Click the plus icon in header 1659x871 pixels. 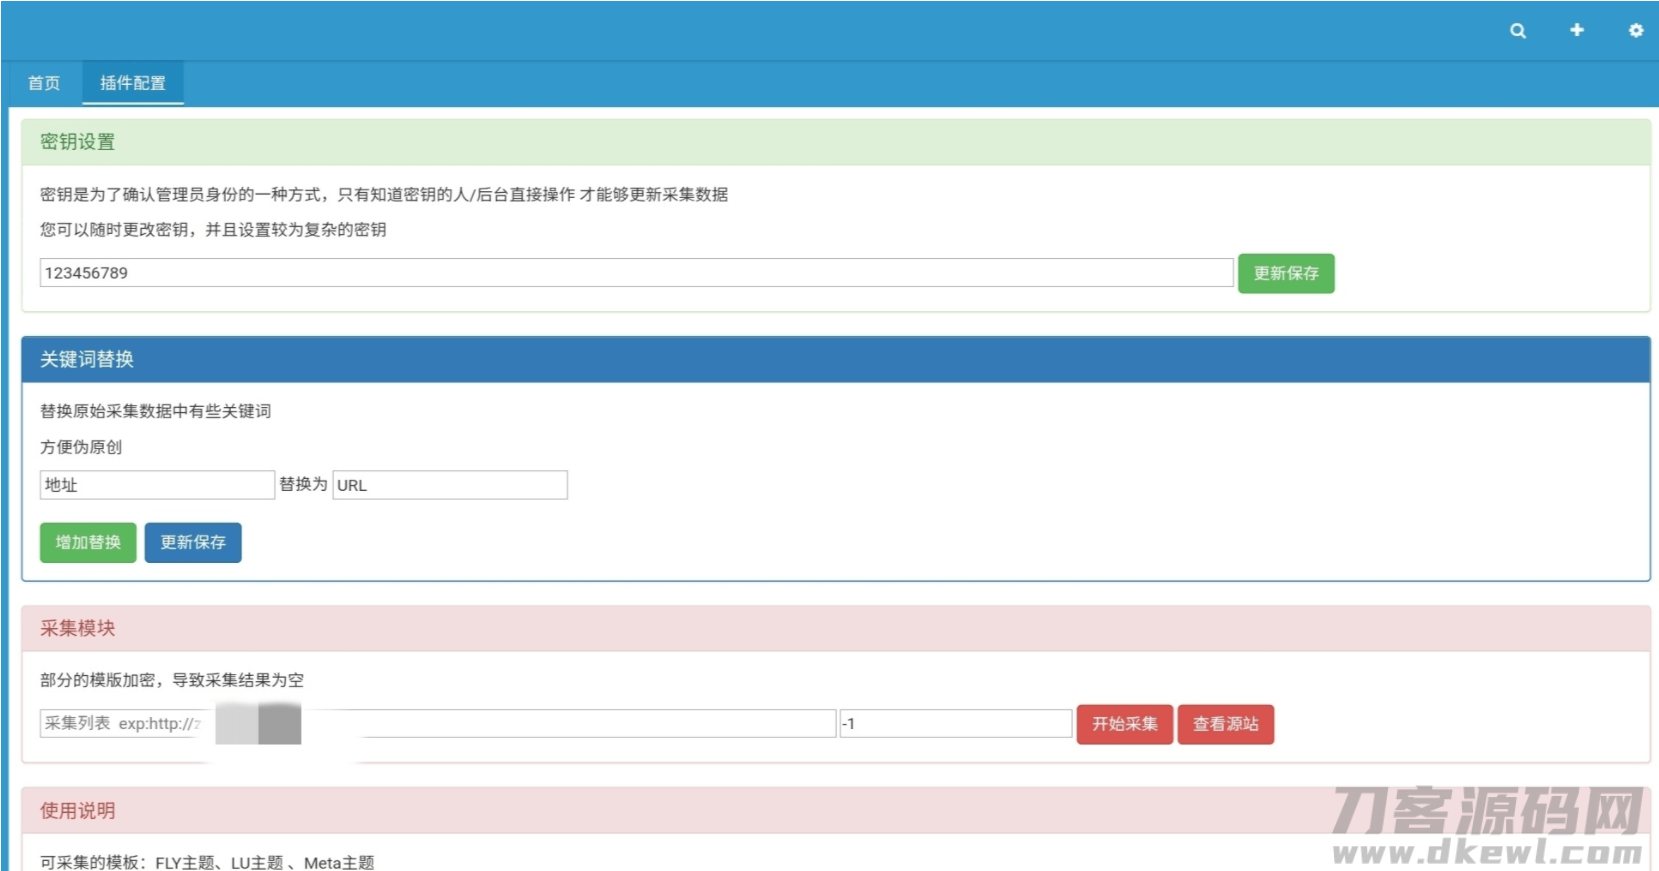(x=1577, y=30)
